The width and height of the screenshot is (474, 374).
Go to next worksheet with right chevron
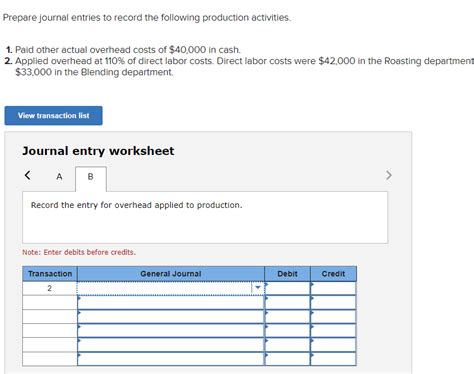point(389,175)
